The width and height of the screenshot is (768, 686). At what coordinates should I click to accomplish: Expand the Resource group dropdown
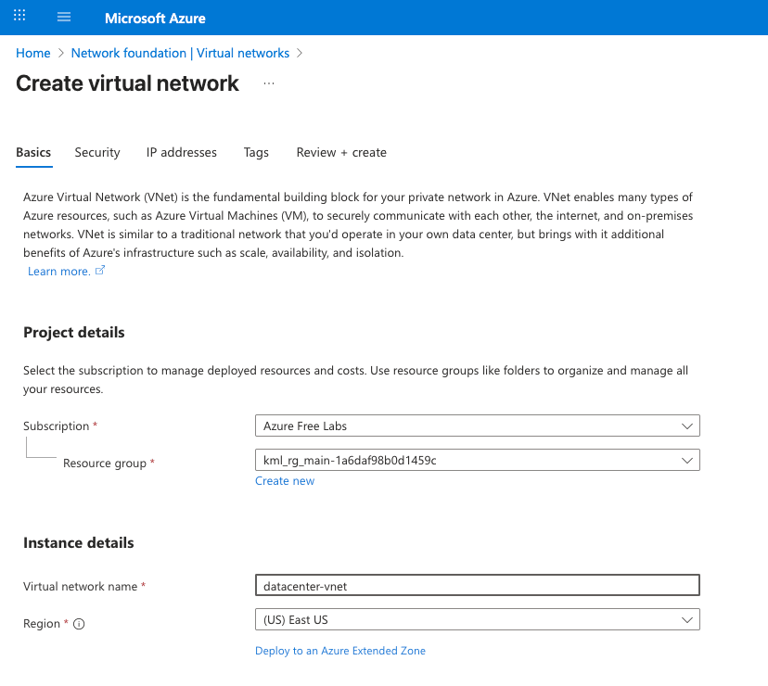click(477, 460)
